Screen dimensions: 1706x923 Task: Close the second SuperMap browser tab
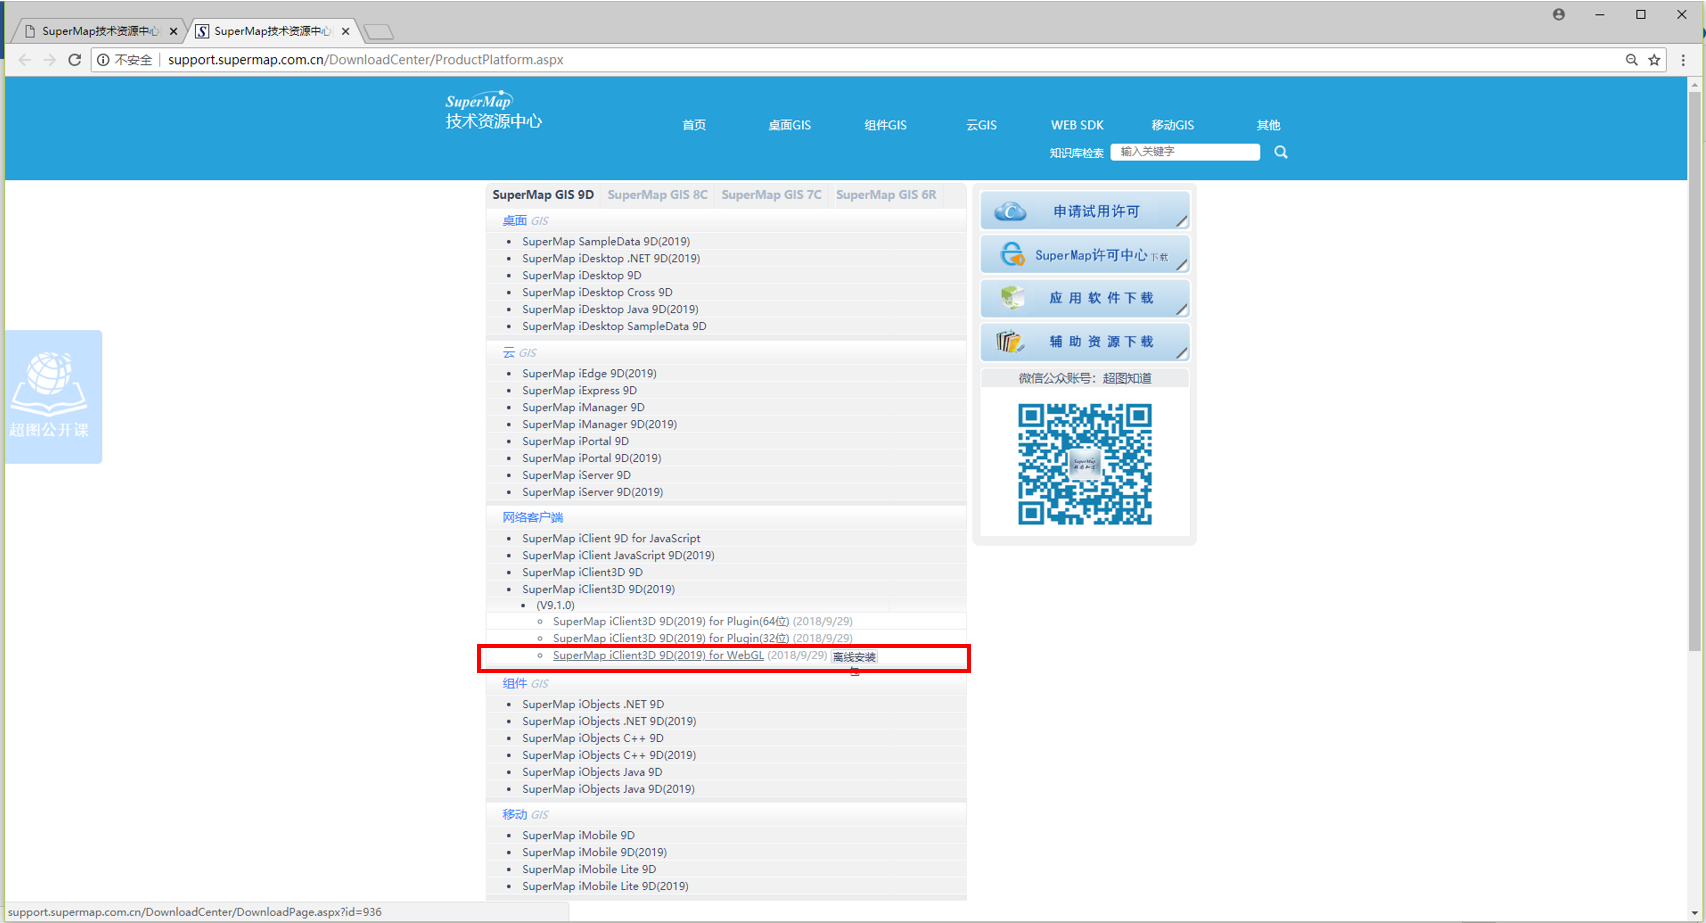(345, 31)
